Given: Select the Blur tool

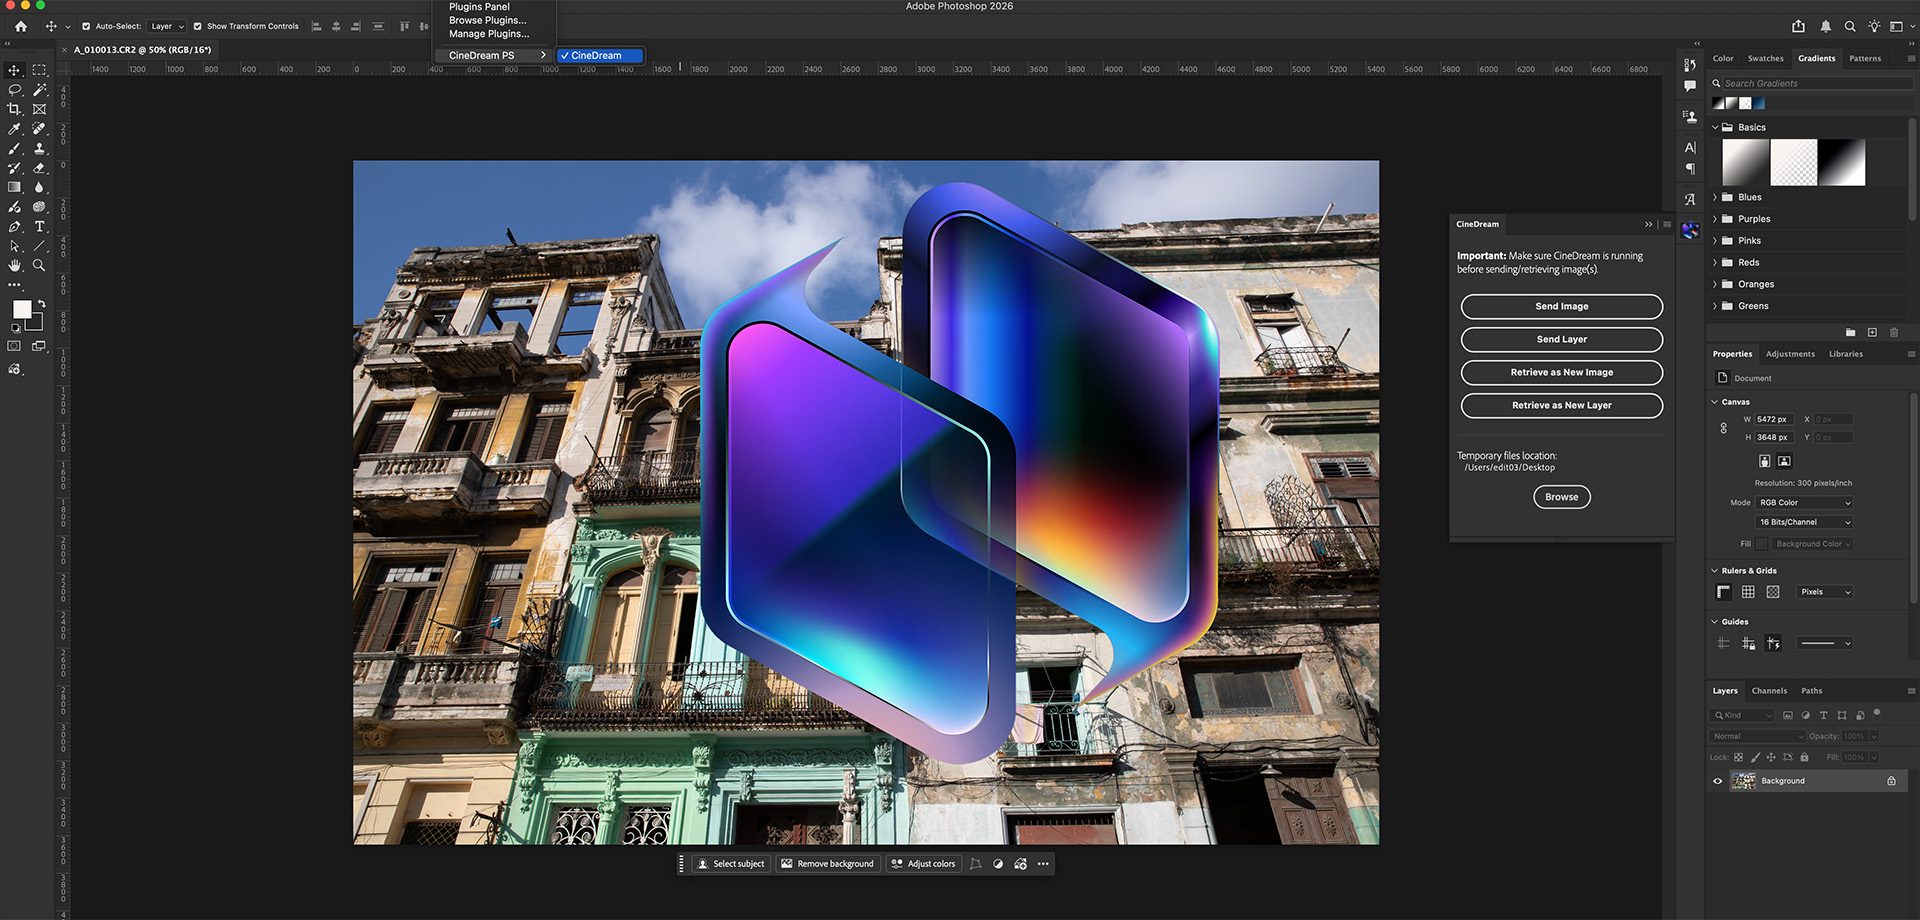Looking at the screenshot, I should click(39, 187).
